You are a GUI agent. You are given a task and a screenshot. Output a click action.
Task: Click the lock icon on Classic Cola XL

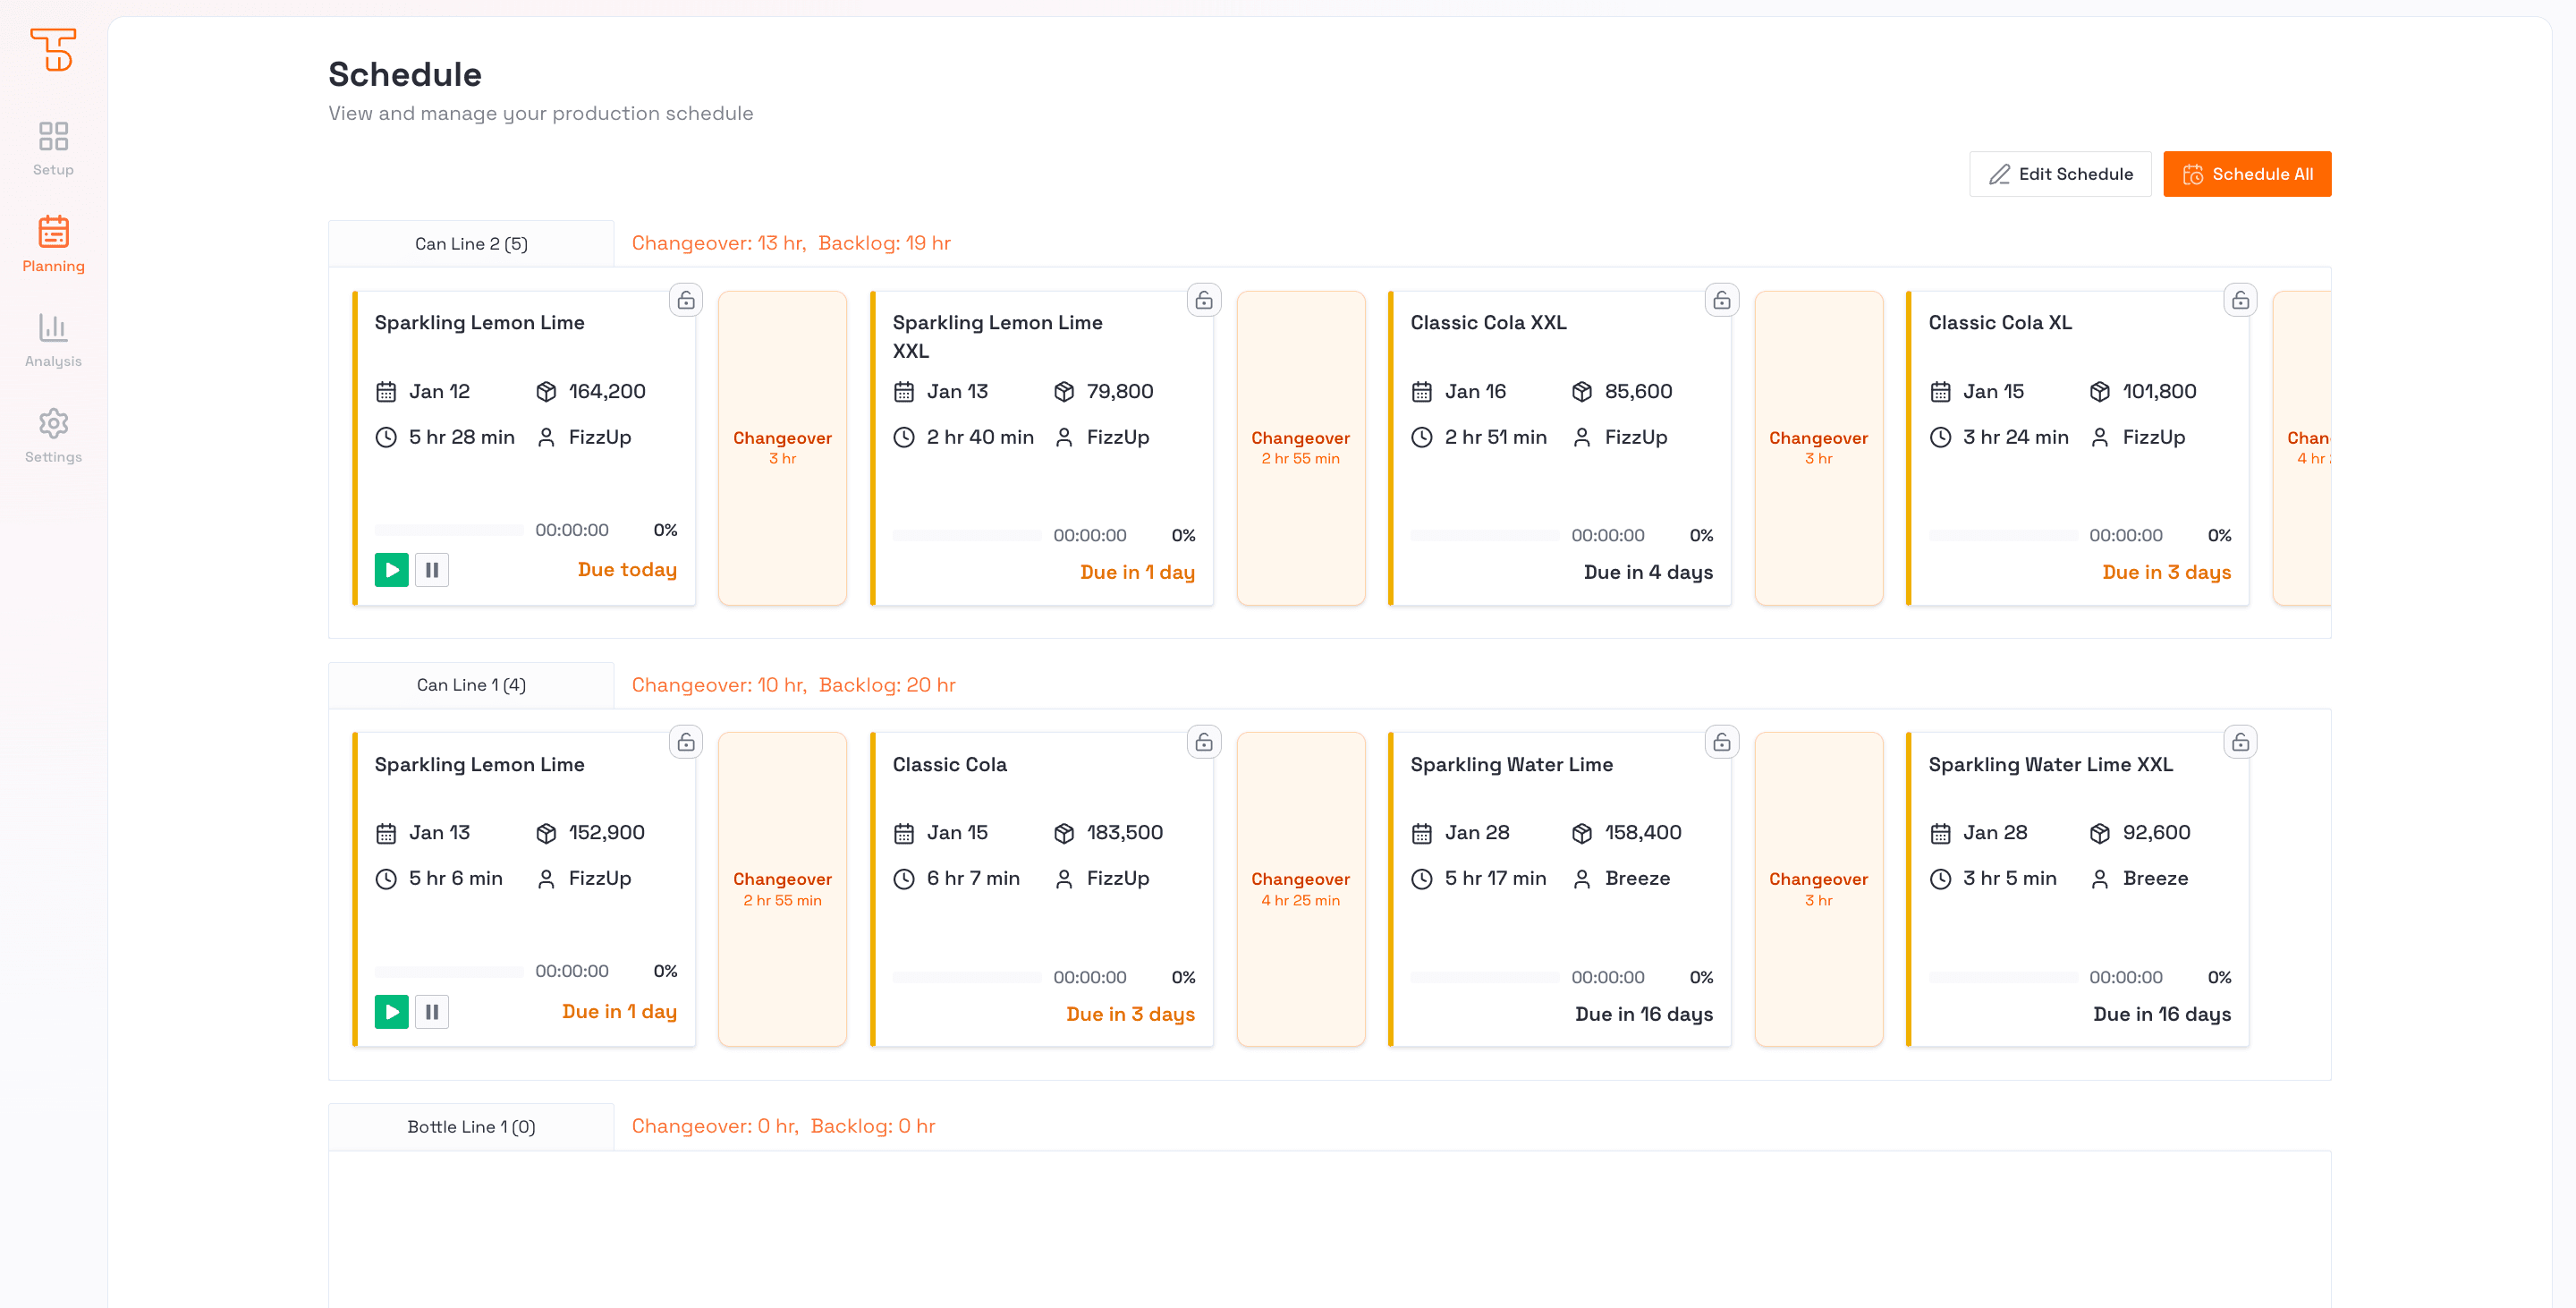pos(2241,299)
